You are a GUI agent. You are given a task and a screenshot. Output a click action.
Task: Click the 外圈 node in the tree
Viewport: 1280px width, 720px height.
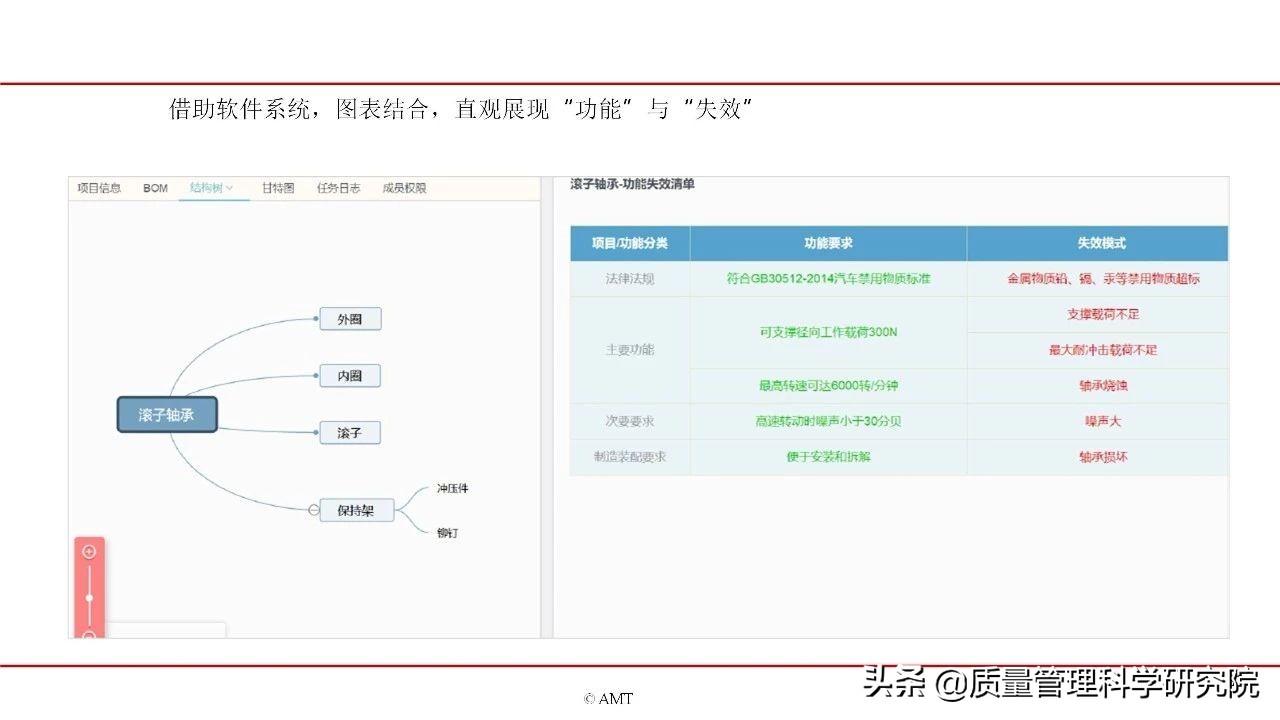pyautogui.click(x=349, y=318)
